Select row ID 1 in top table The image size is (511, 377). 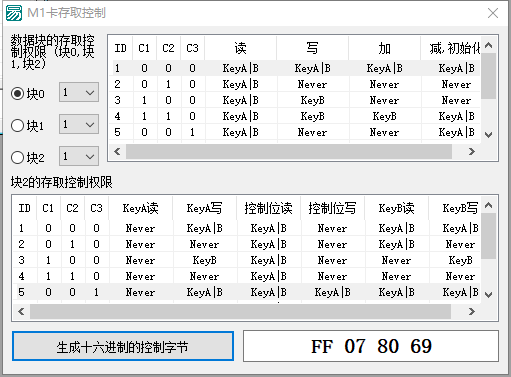tap(296, 68)
